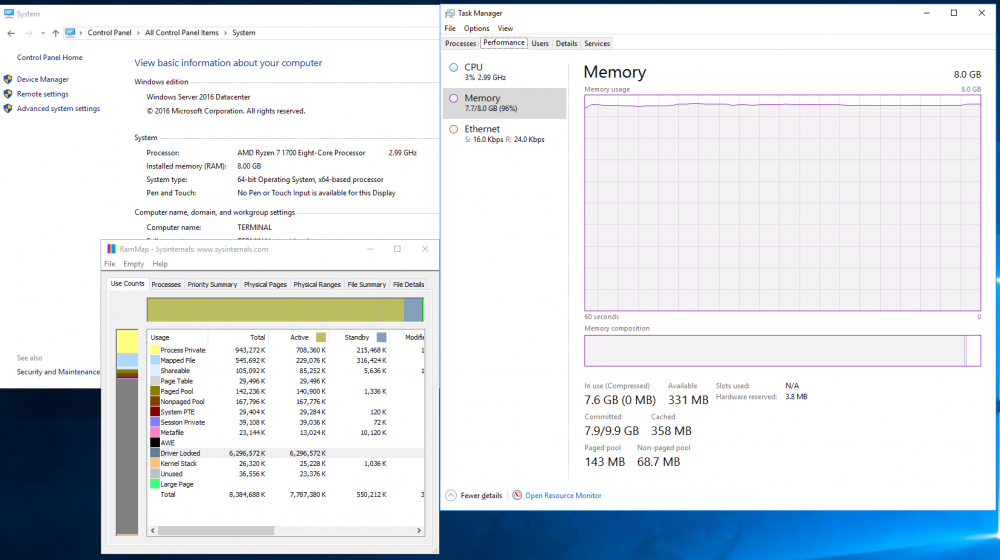This screenshot has width=1000, height=560.
Task: Open Resource Monitor link
Action: pyautogui.click(x=563, y=496)
